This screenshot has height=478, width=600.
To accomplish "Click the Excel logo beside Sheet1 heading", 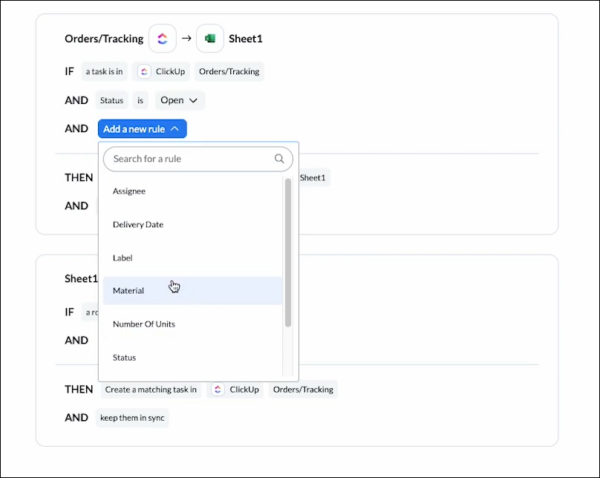I will coord(210,39).
